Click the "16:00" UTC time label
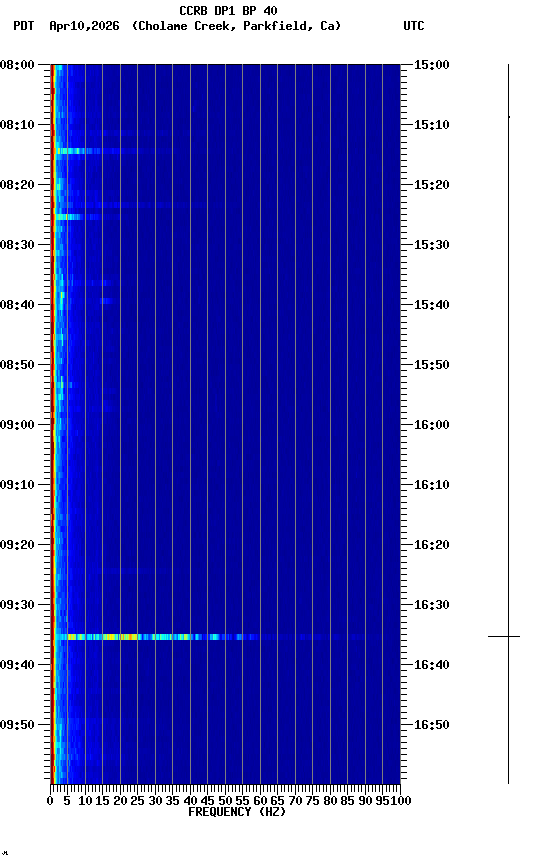This screenshot has width=552, height=864. pos(432,425)
